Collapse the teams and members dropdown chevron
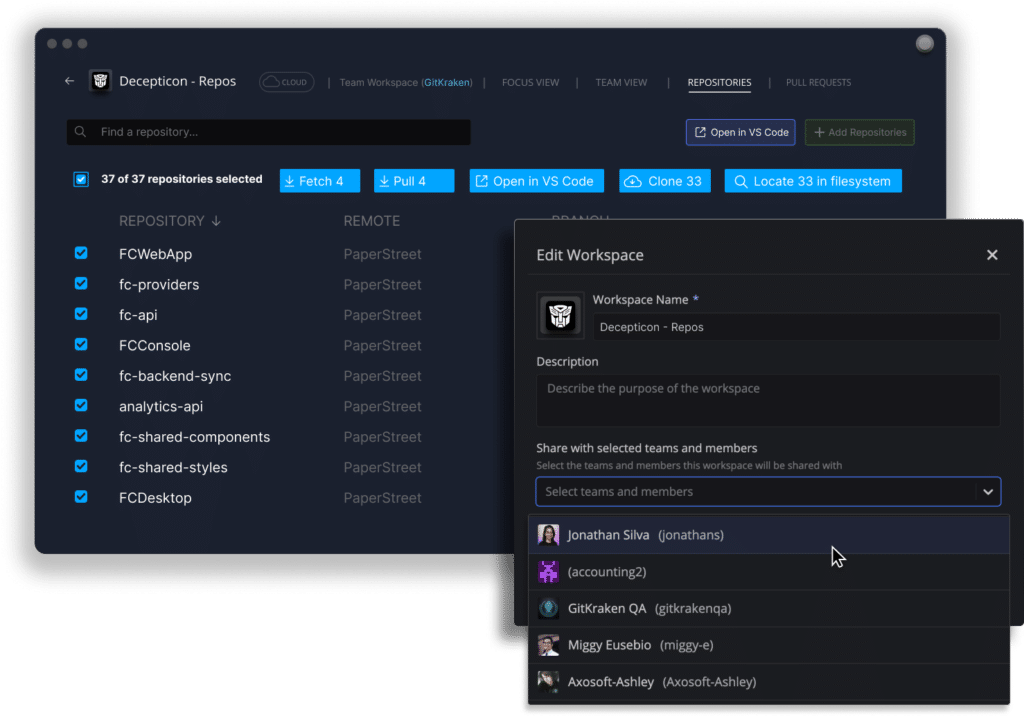 point(987,492)
